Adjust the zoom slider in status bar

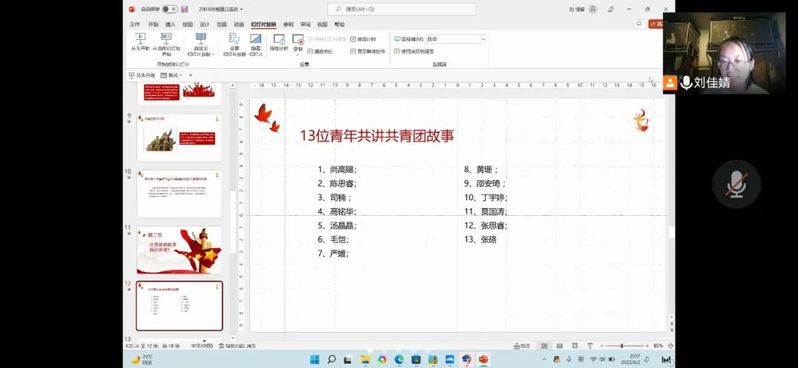(x=621, y=346)
